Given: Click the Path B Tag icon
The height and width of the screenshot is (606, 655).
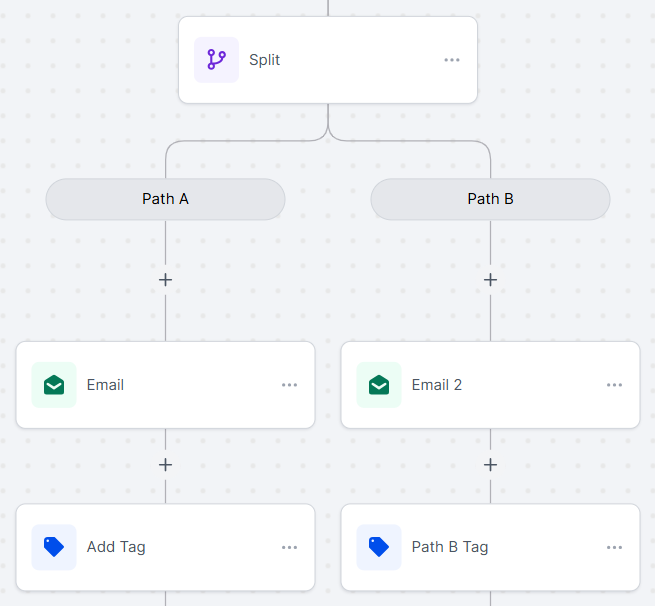Looking at the screenshot, I should coord(379,547).
